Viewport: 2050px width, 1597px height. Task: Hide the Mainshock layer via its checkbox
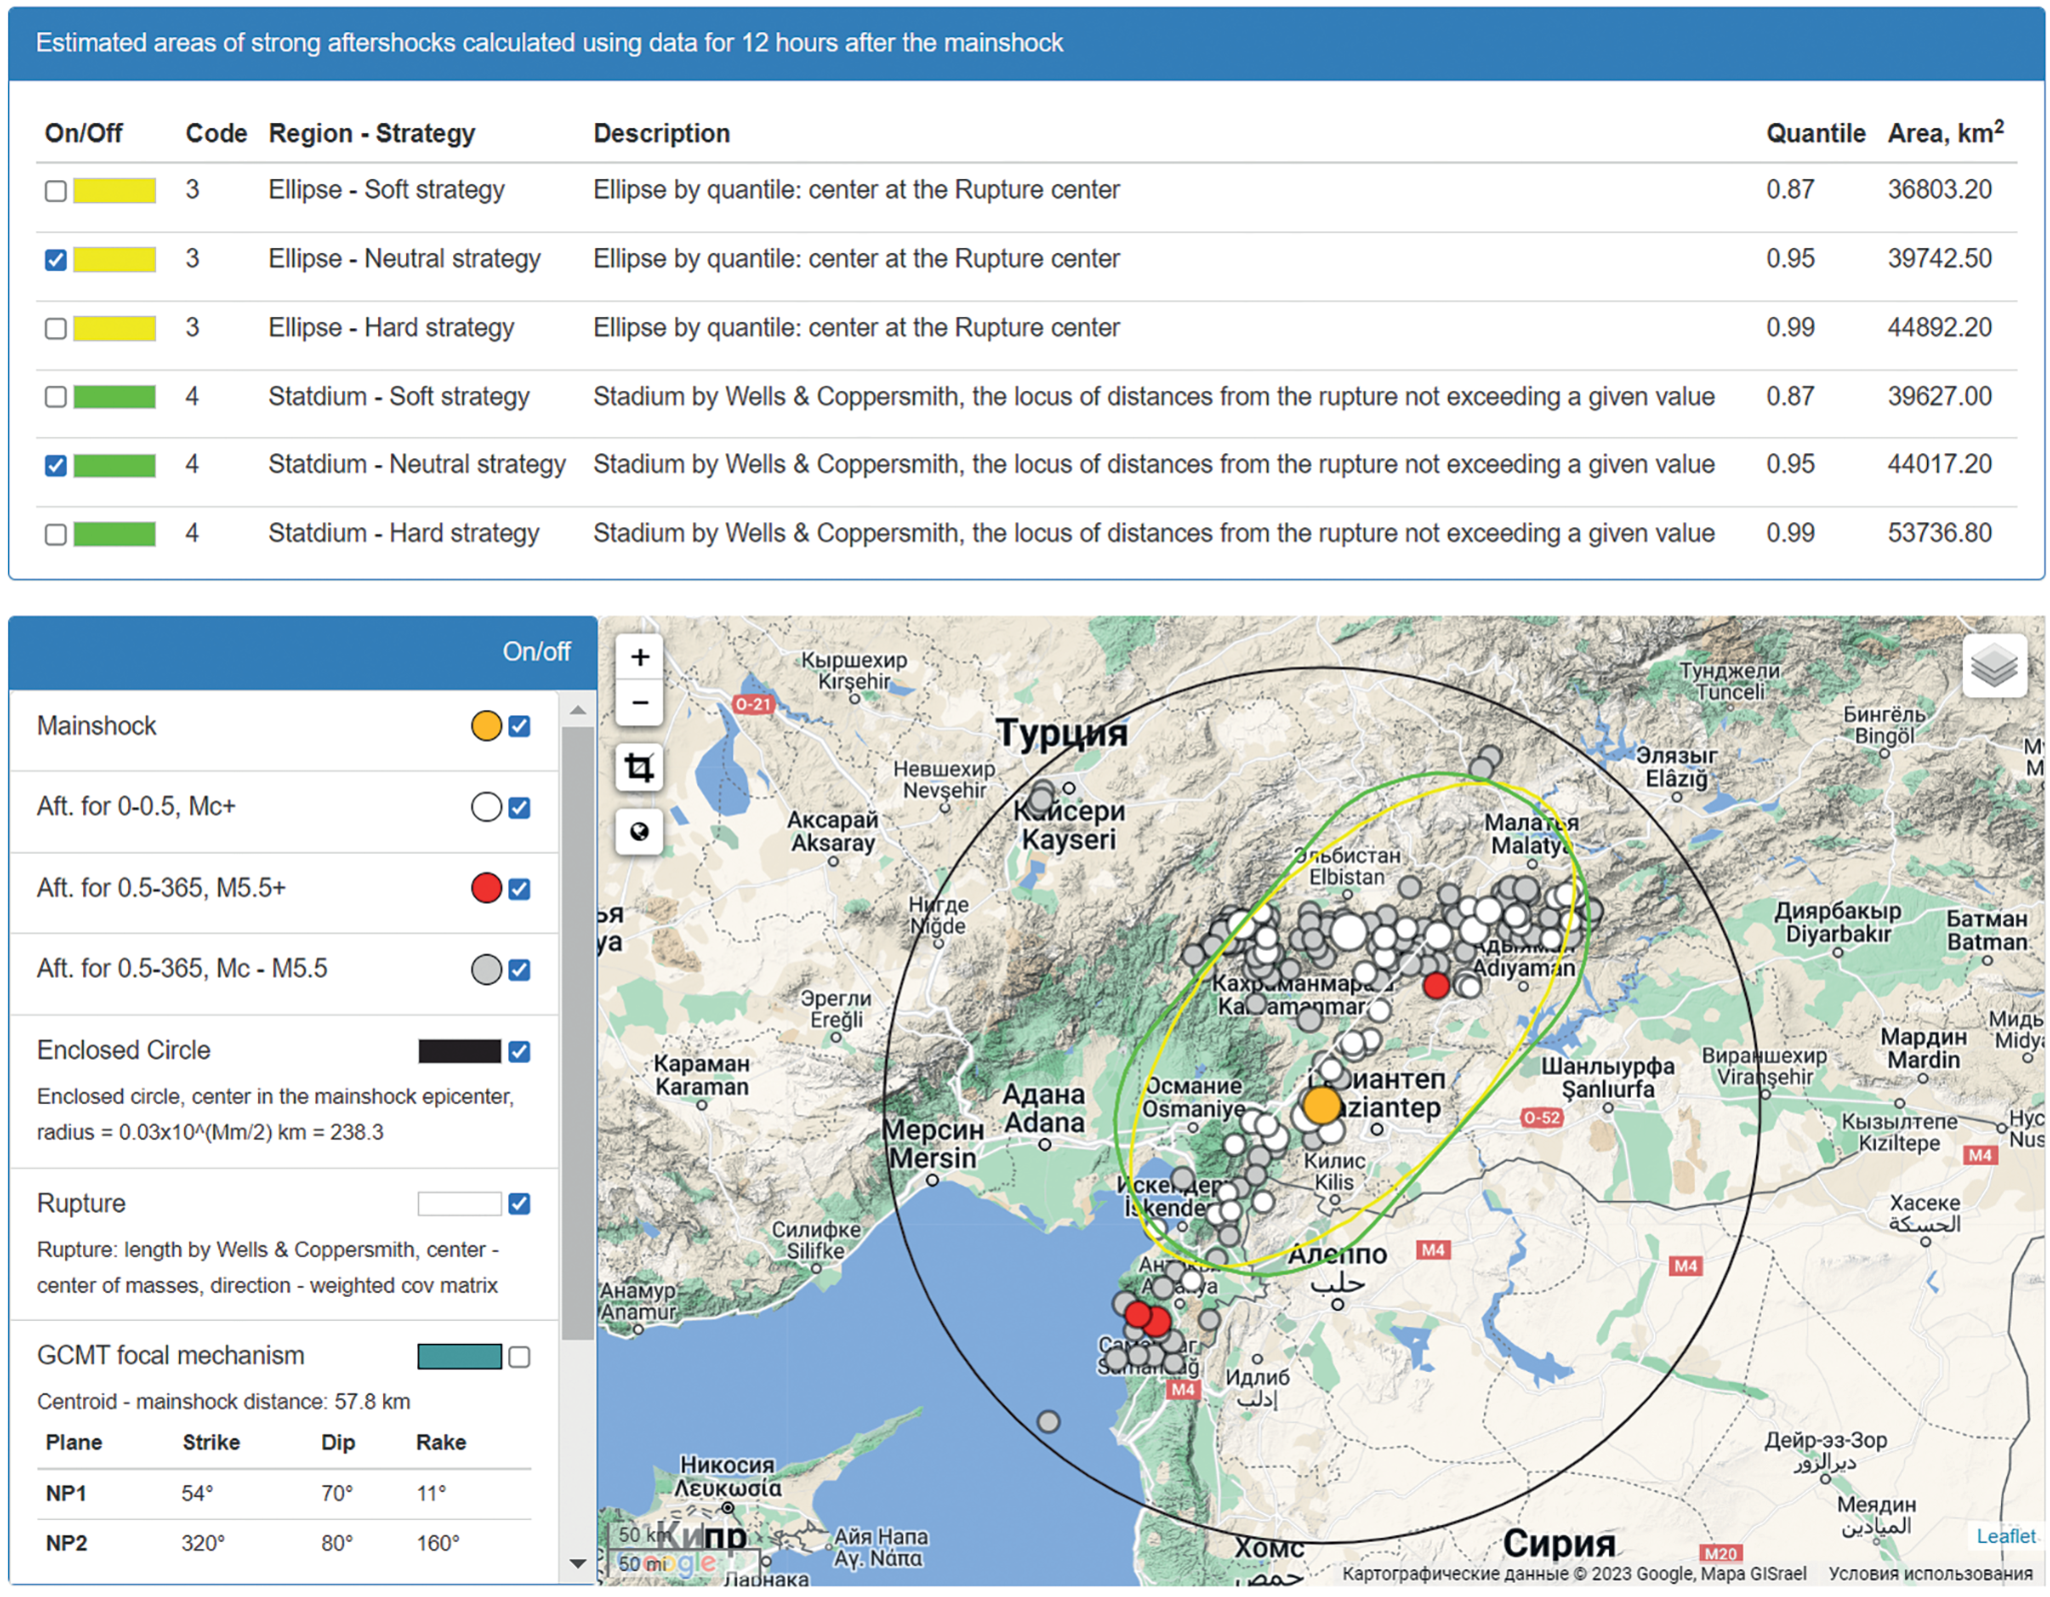[x=519, y=727]
